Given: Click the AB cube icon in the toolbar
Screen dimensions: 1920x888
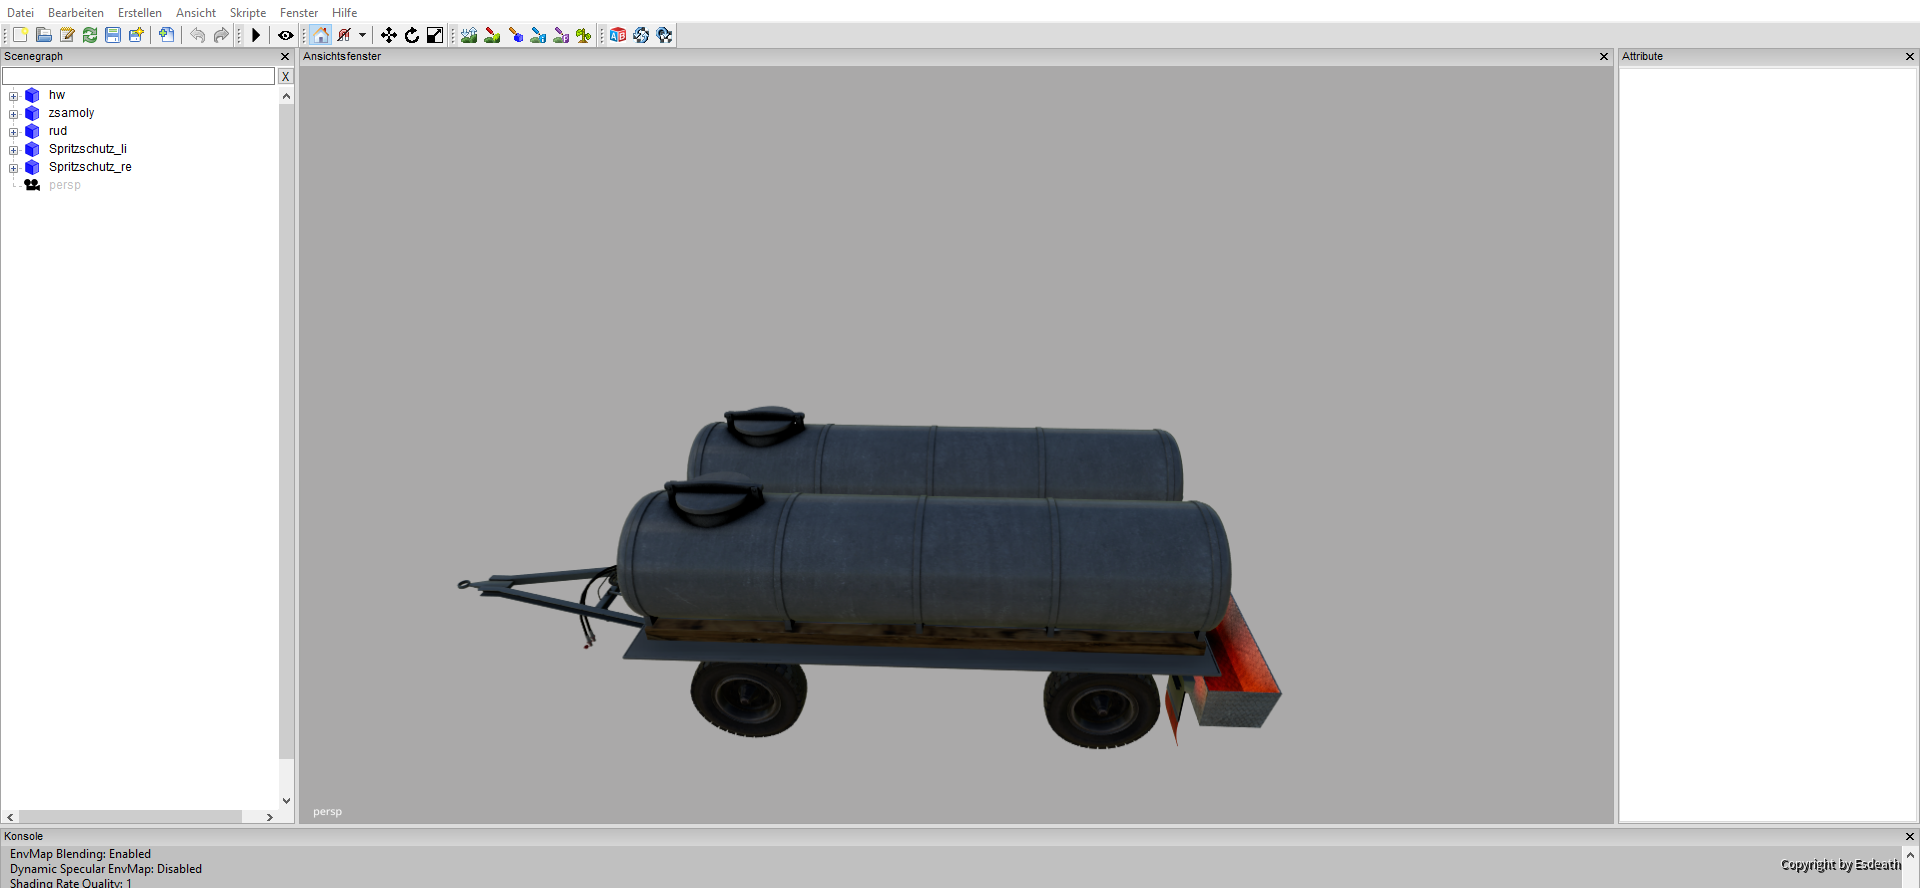Looking at the screenshot, I should tap(618, 35).
